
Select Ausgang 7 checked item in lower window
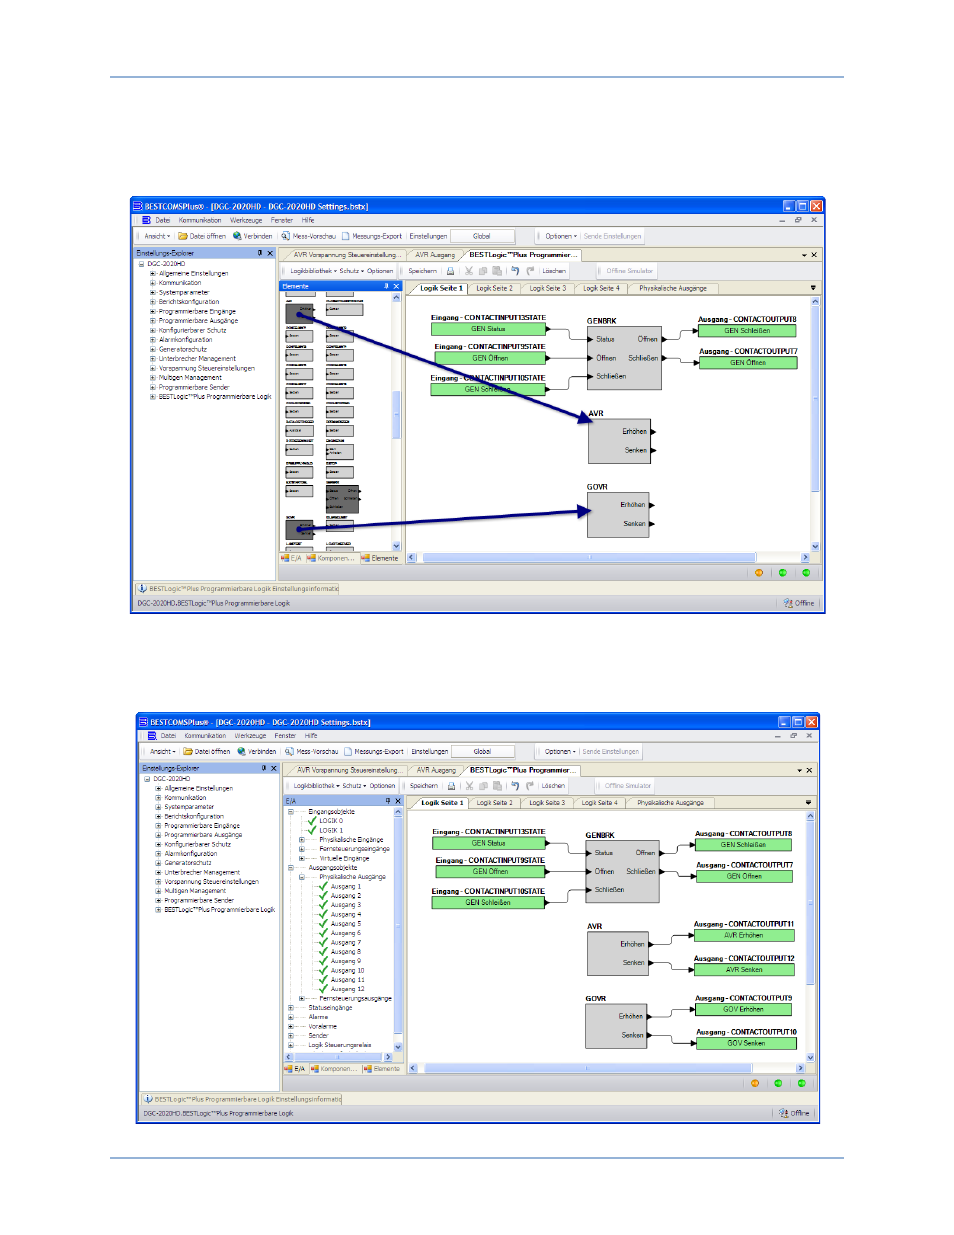click(x=339, y=942)
